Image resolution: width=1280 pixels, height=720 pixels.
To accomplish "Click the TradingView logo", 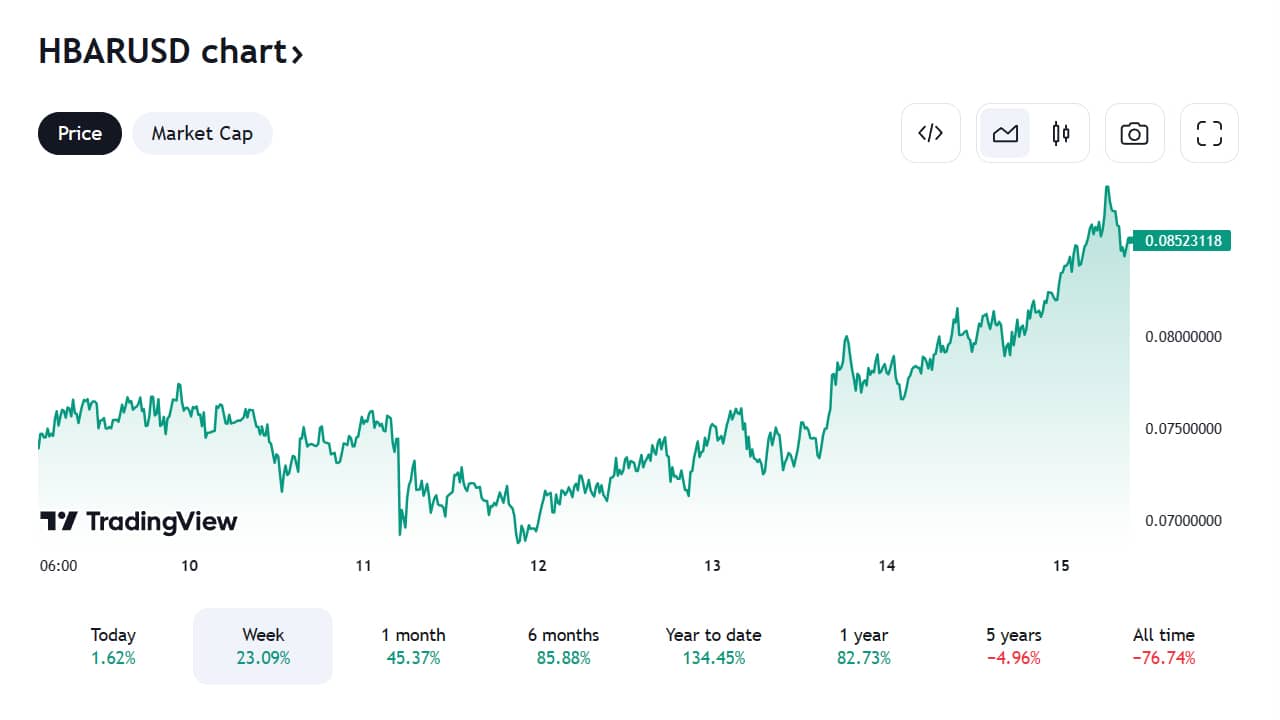I will pos(139,521).
